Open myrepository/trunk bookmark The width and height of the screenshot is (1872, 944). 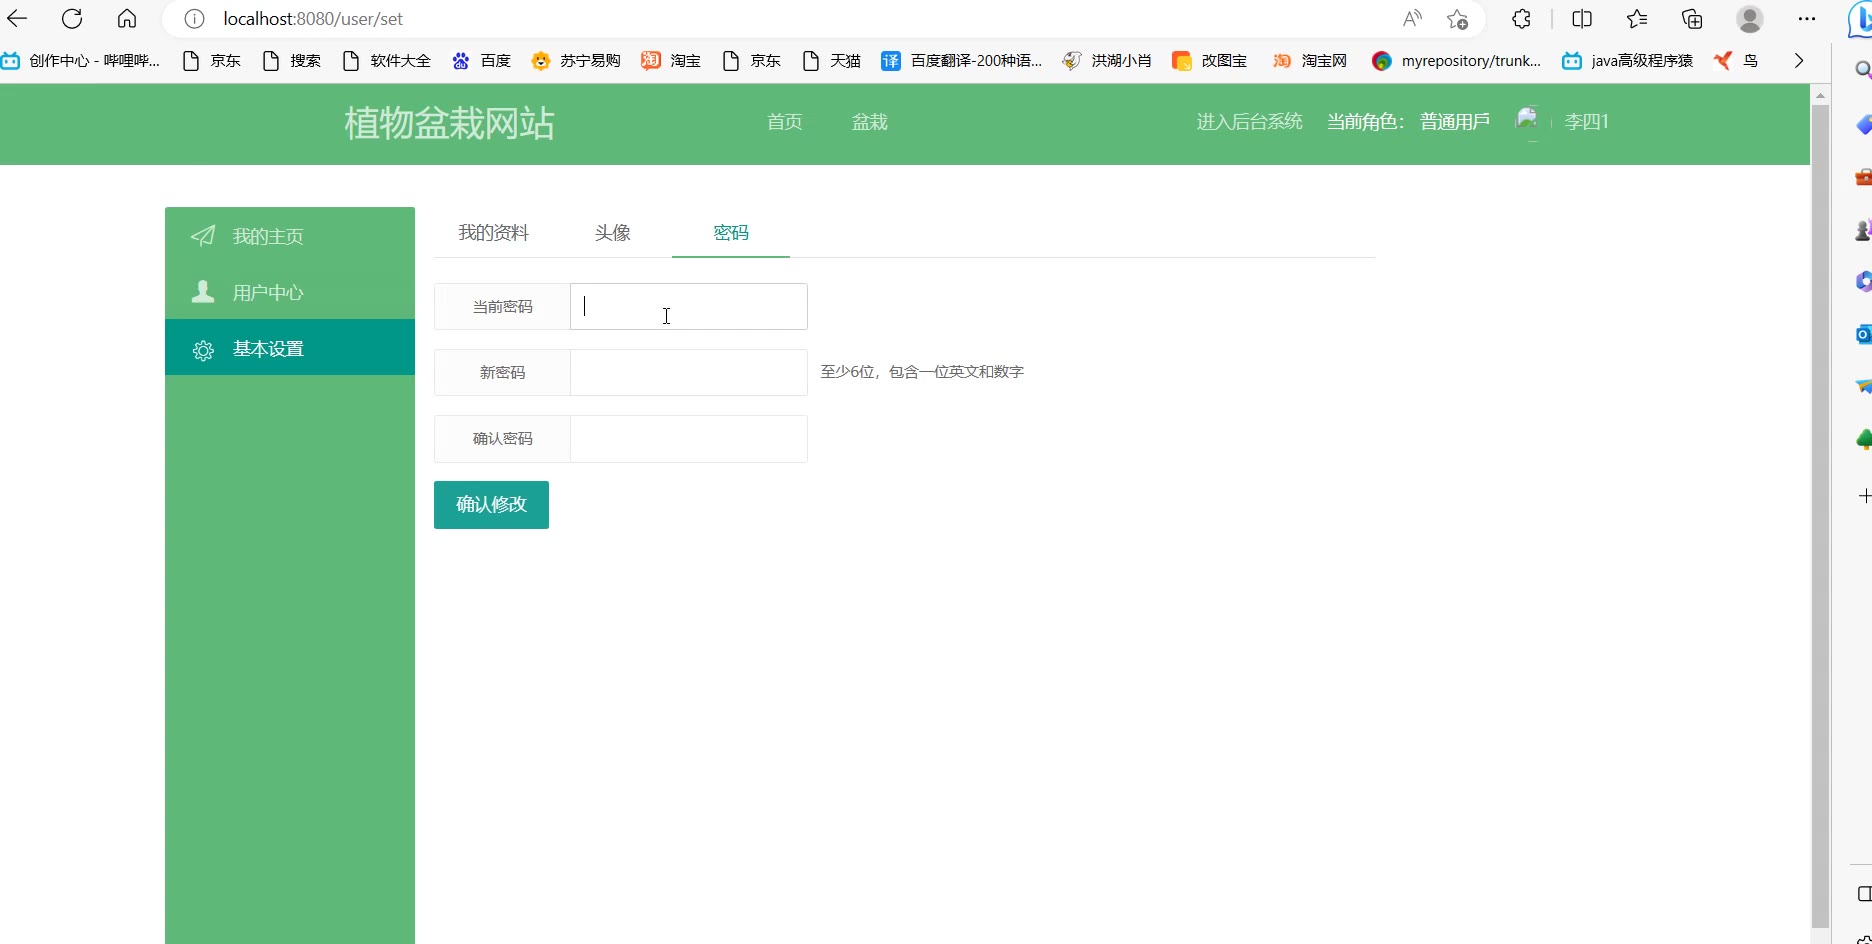1456,61
